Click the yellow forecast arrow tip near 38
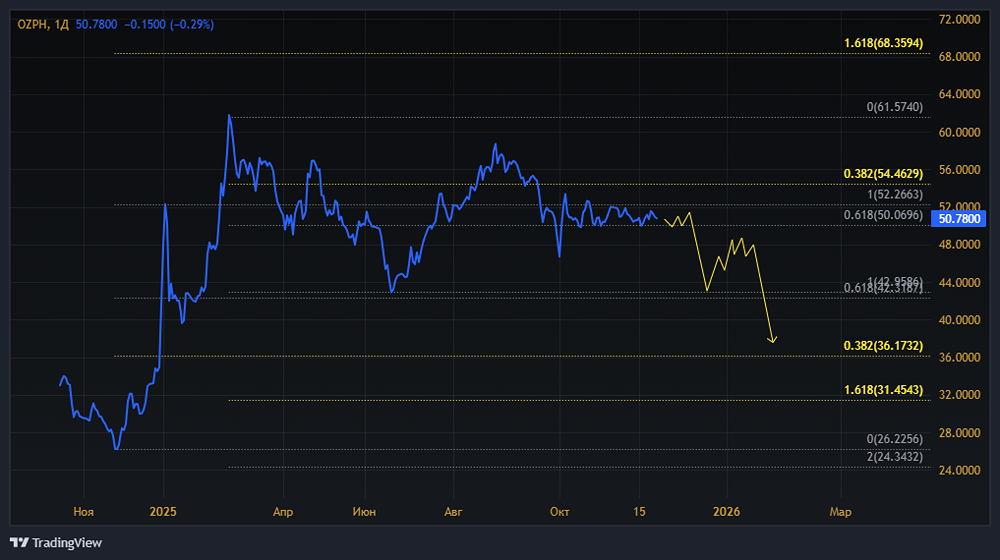Viewport: 1000px width, 560px height. 772,340
